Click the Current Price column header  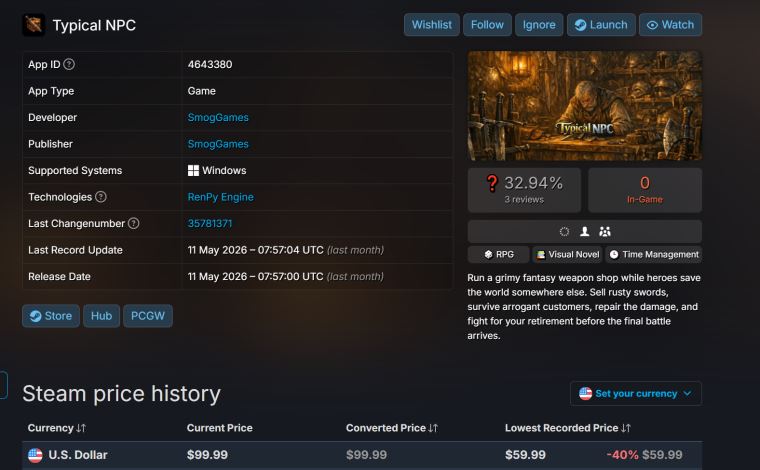pyautogui.click(x=220, y=428)
